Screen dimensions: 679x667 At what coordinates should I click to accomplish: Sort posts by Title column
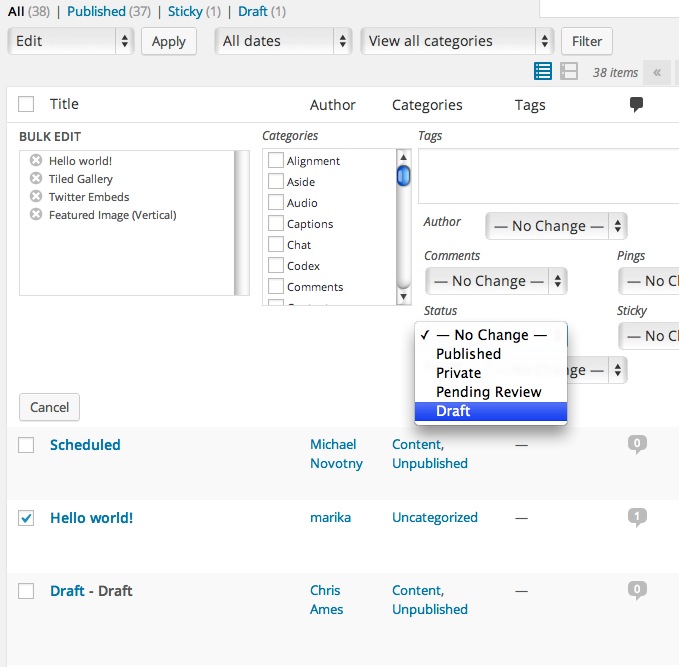click(x=64, y=104)
